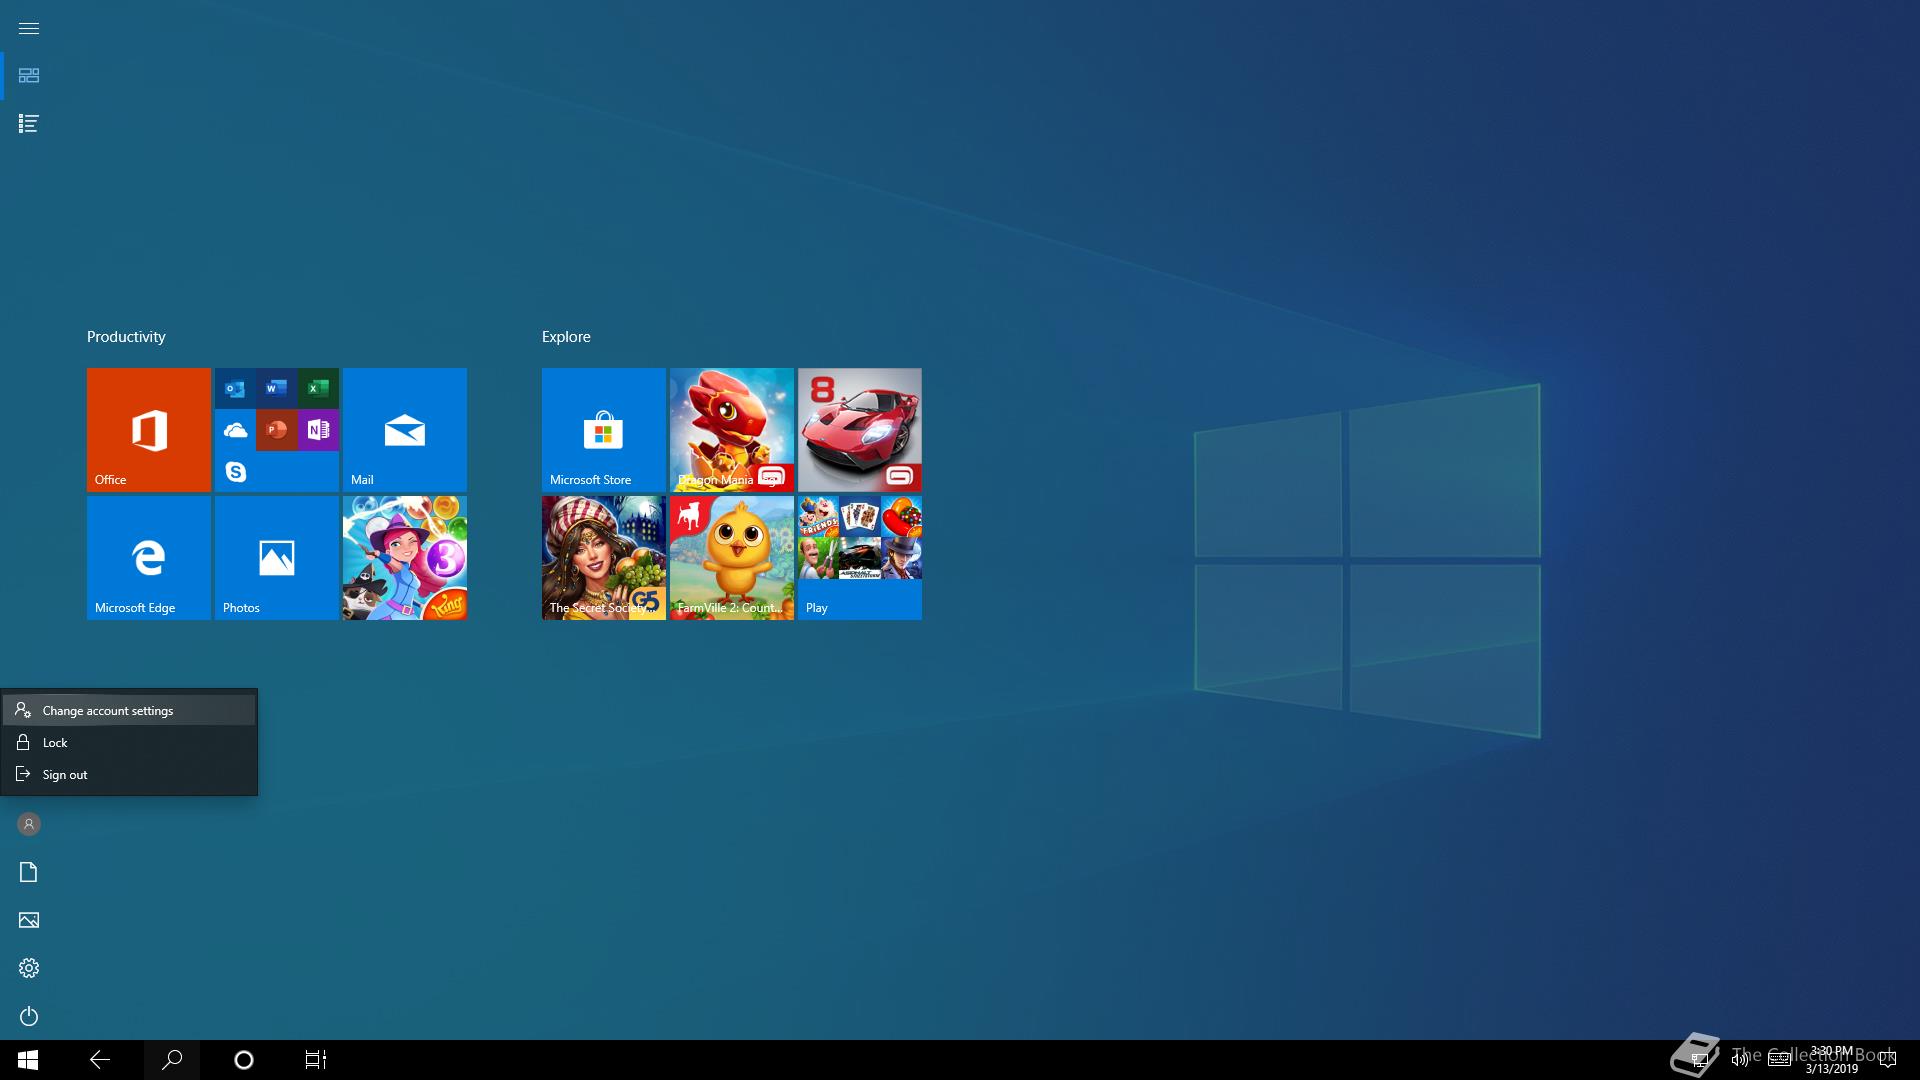Select the Pinned tiles view icon
This screenshot has width=1920, height=1080.
click(x=28, y=76)
